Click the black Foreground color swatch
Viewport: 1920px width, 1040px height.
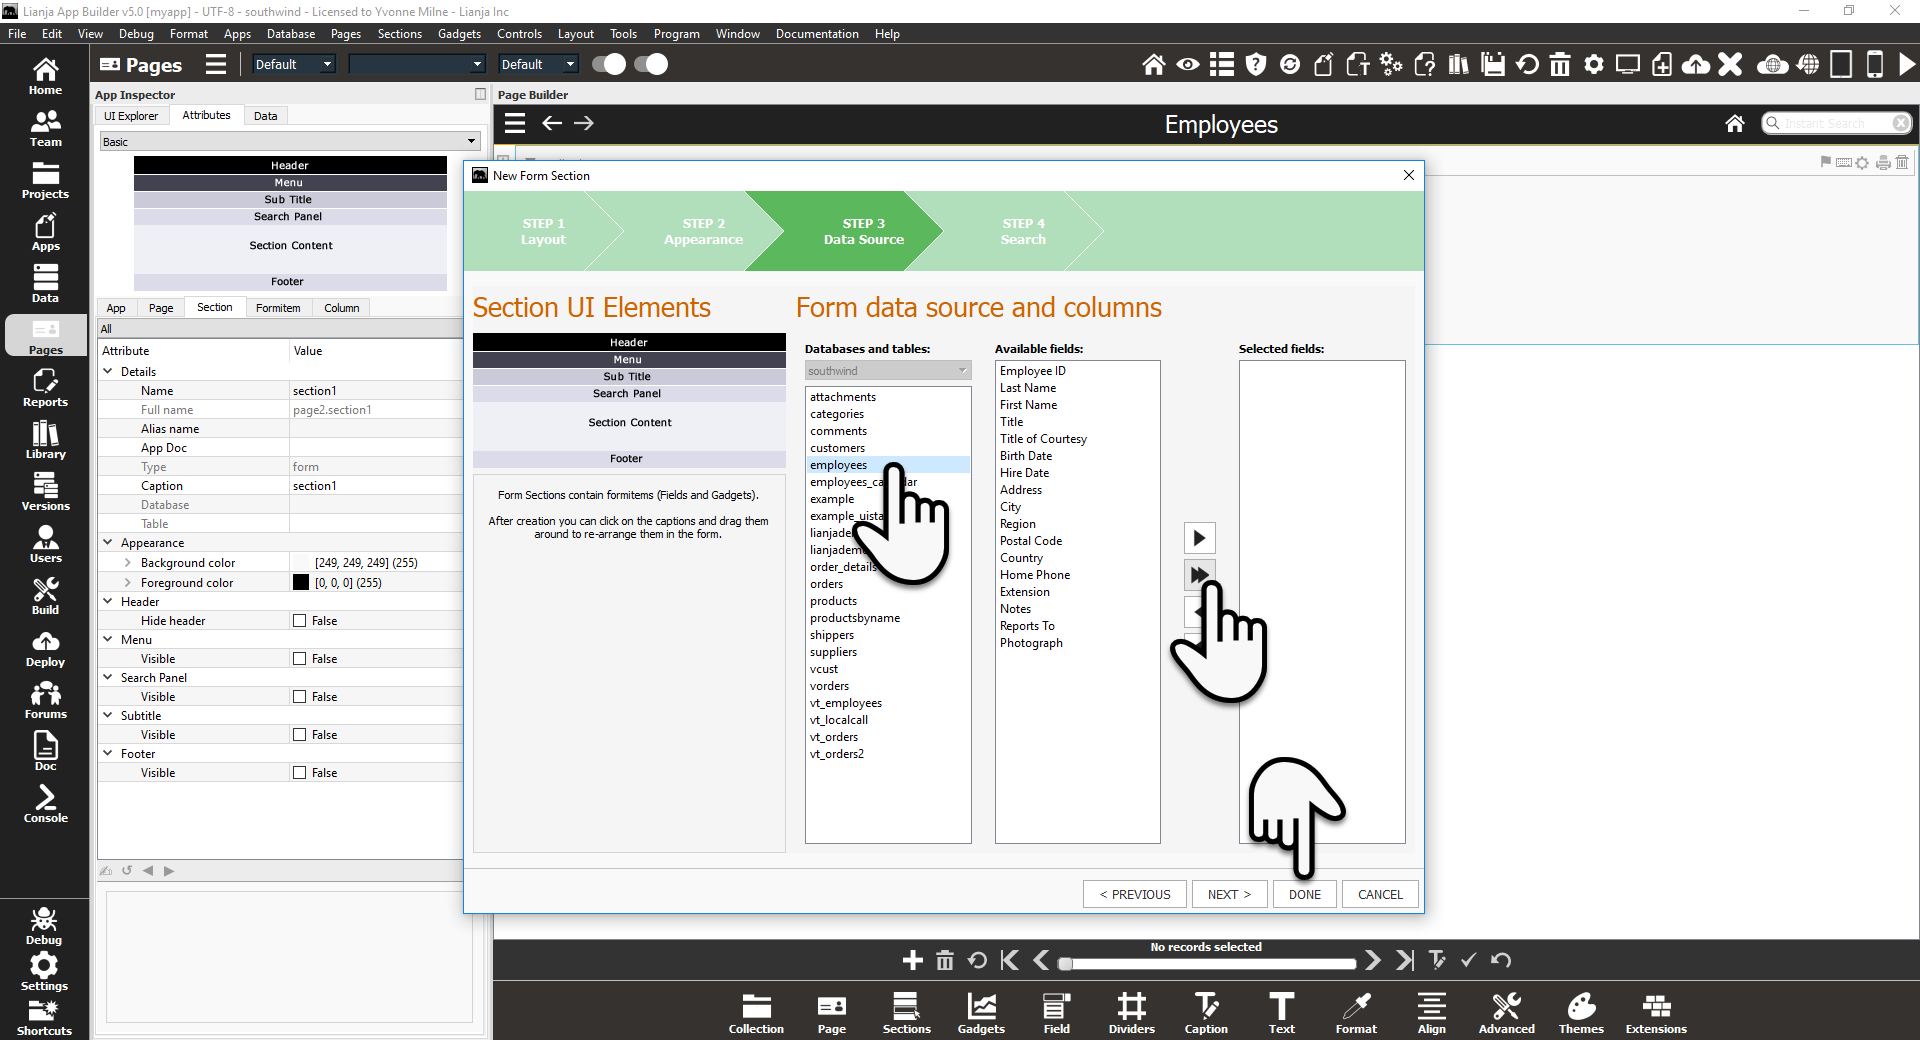click(x=301, y=583)
